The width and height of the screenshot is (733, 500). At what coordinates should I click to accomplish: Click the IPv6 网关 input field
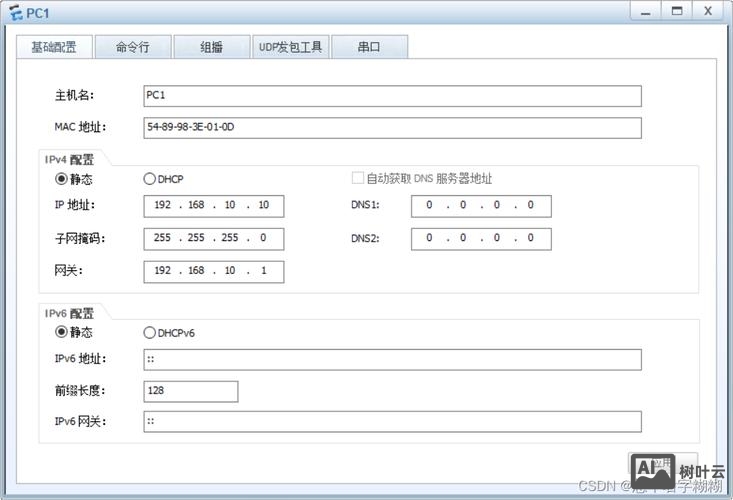(x=392, y=422)
